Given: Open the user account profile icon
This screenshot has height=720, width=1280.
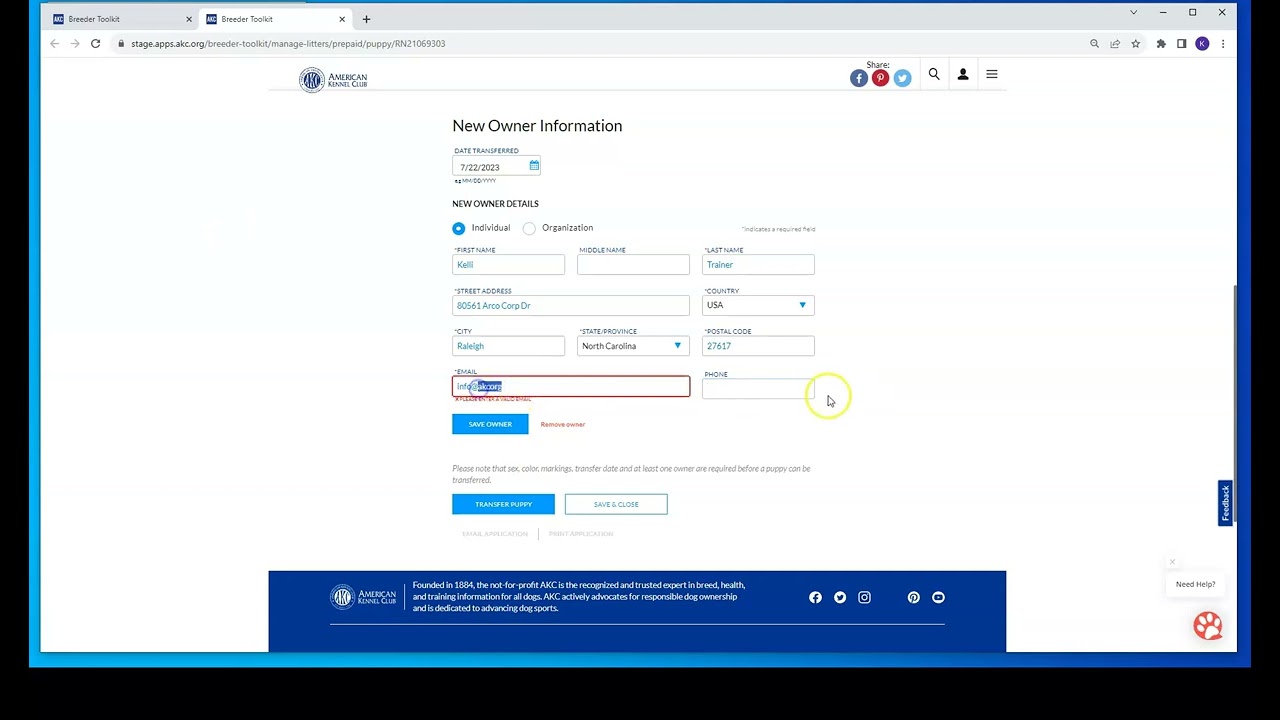Looking at the screenshot, I should pyautogui.click(x=963, y=74).
